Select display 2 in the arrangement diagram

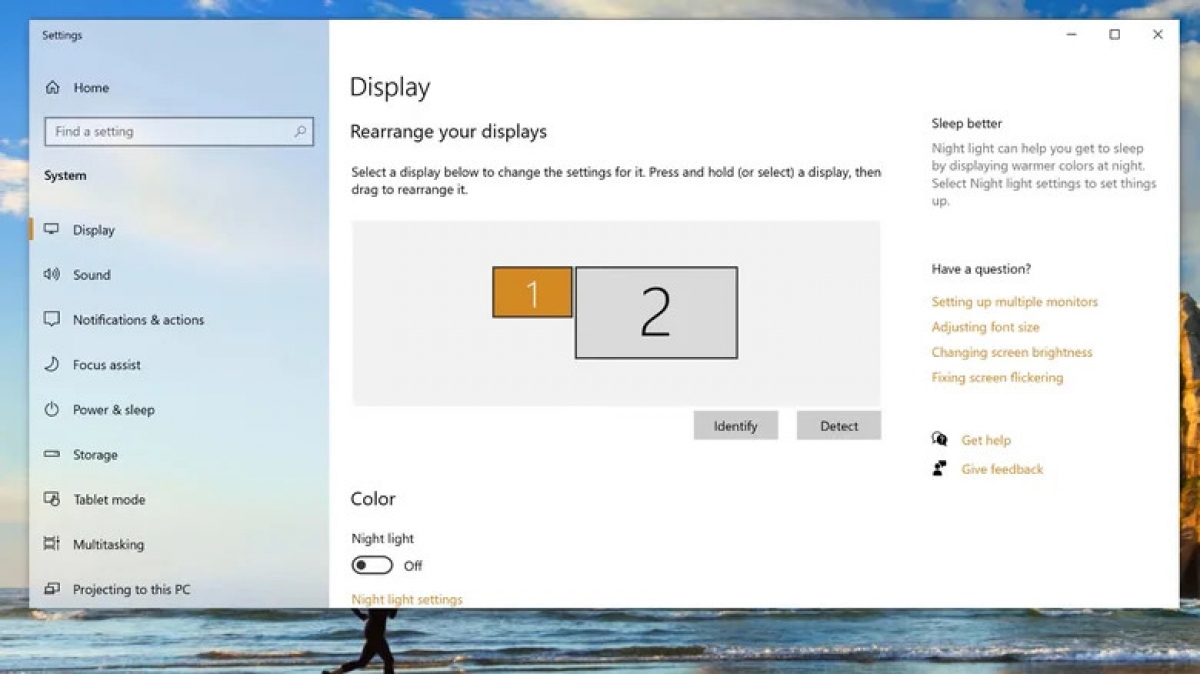tap(655, 311)
